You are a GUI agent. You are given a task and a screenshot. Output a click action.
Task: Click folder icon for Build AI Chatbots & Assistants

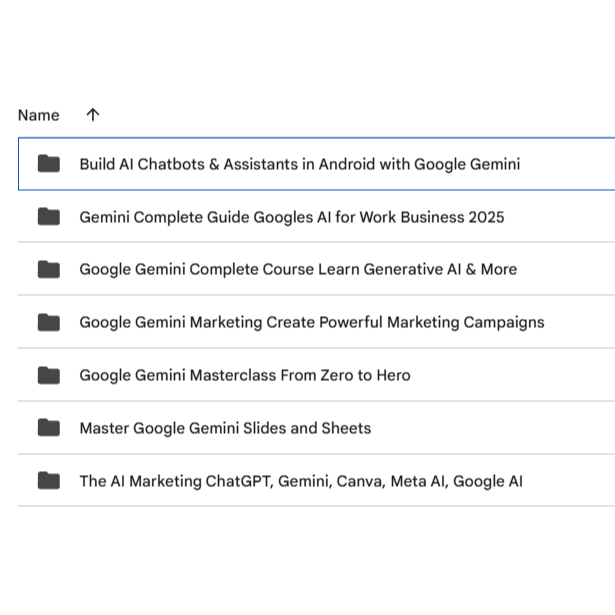coord(49,164)
